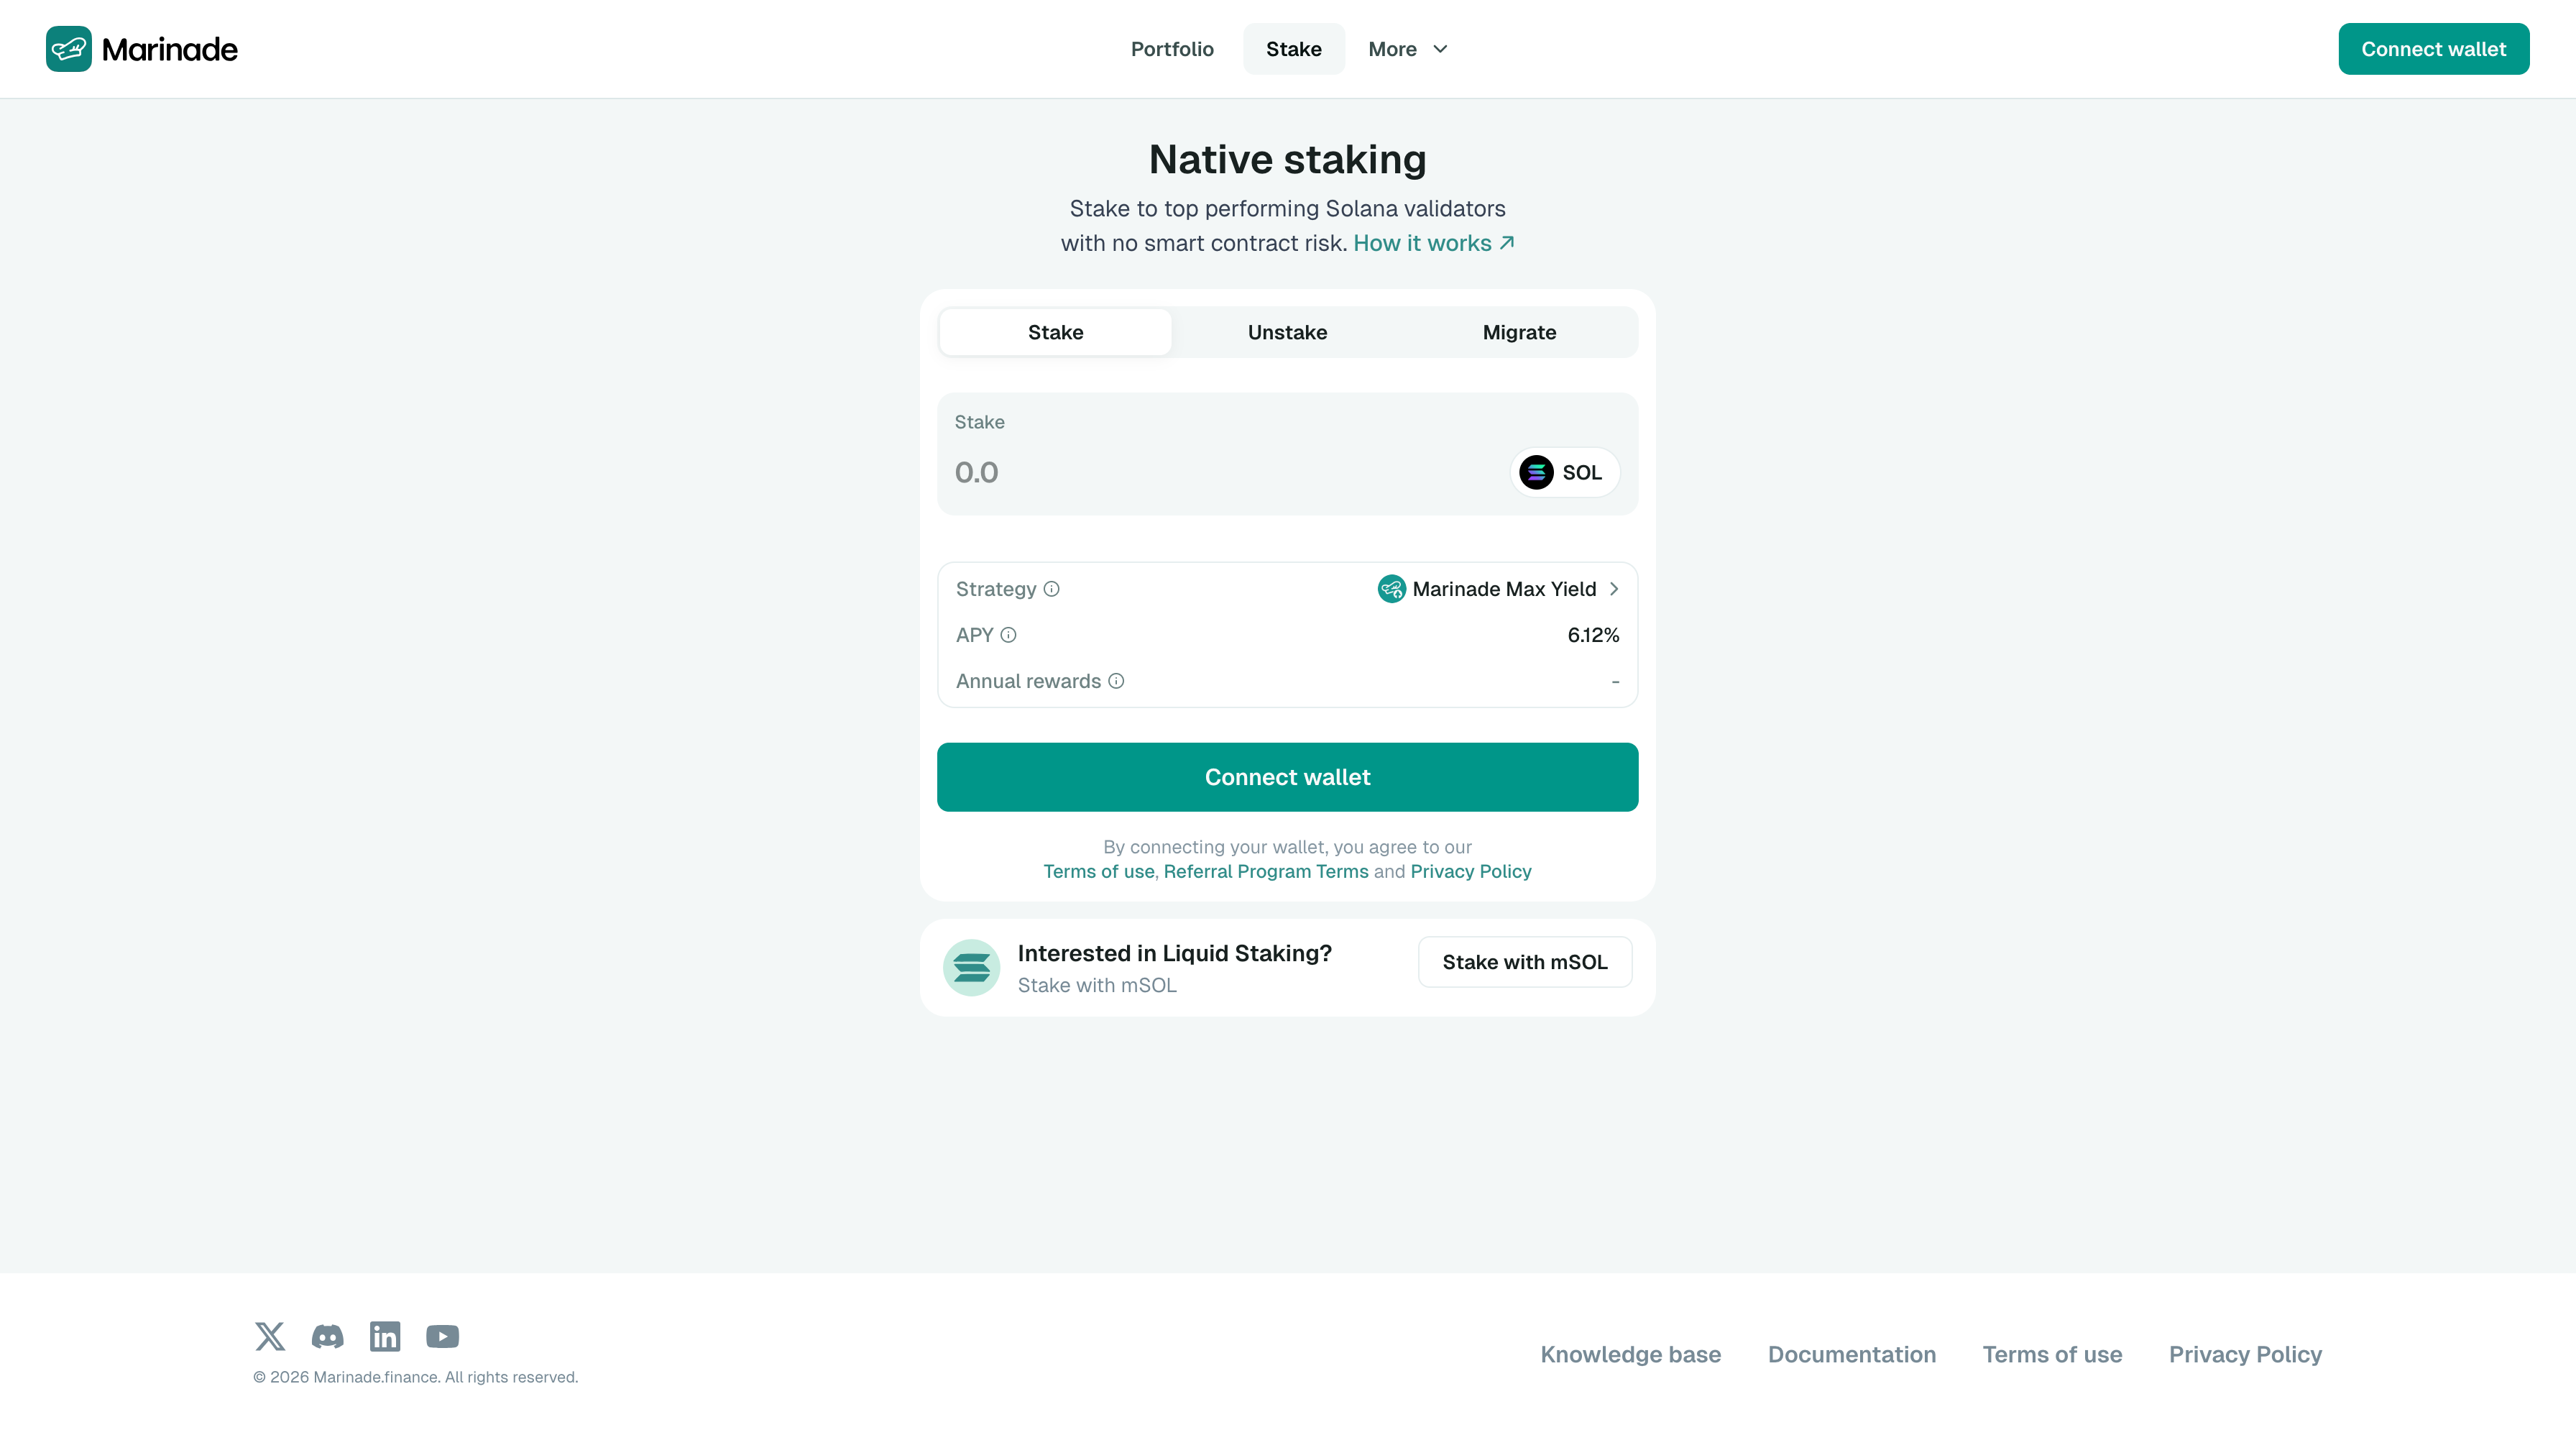2576x1435 pixels.
Task: Click the stake amount input field
Action: click(x=1200, y=472)
